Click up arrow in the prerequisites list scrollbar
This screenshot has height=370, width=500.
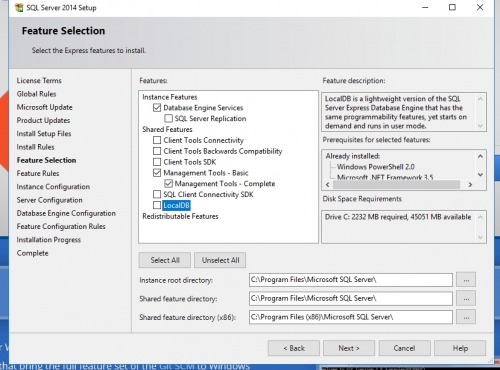pyautogui.click(x=480, y=156)
